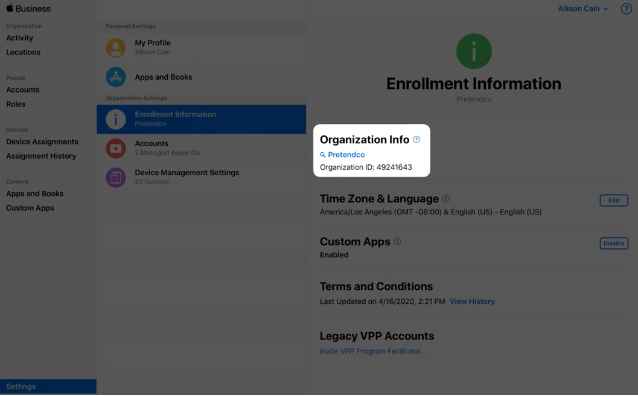Click the Enrollment Information heading
Viewport: 638px width, 396px height.
(474, 84)
